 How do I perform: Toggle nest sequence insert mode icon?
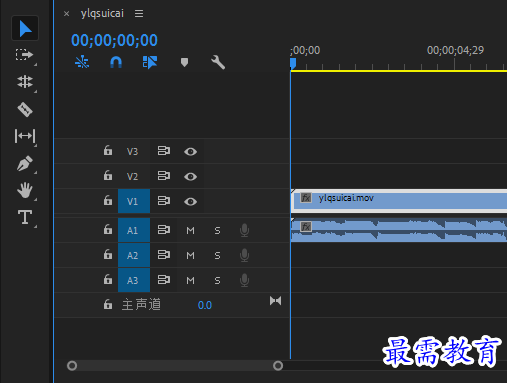pos(82,62)
